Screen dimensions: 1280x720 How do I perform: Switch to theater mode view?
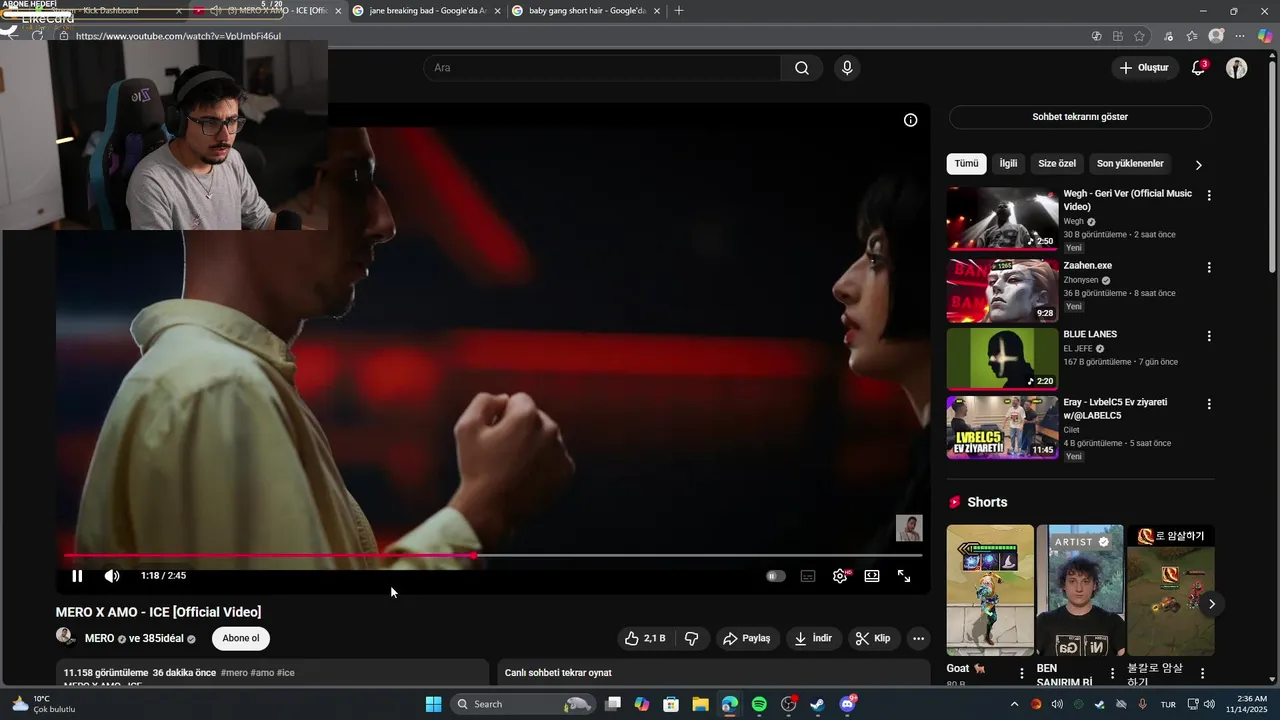(872, 576)
